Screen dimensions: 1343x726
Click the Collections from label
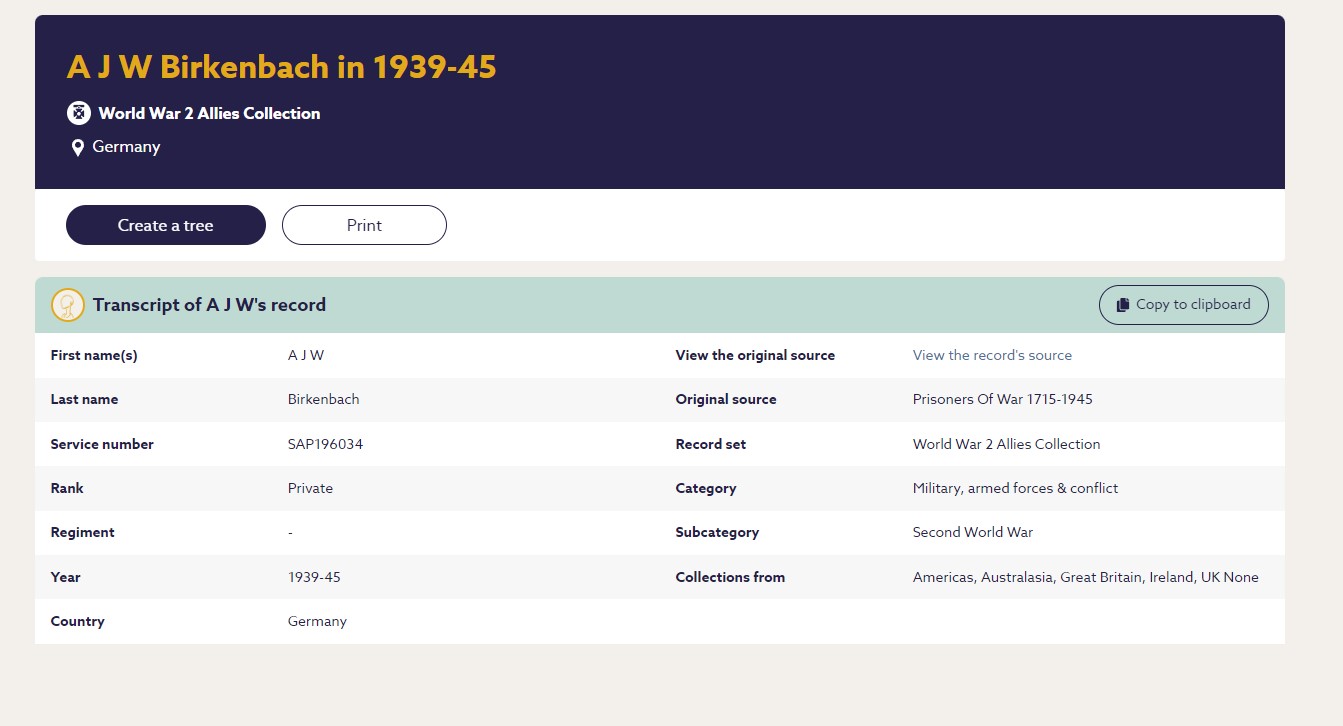pyautogui.click(x=730, y=577)
